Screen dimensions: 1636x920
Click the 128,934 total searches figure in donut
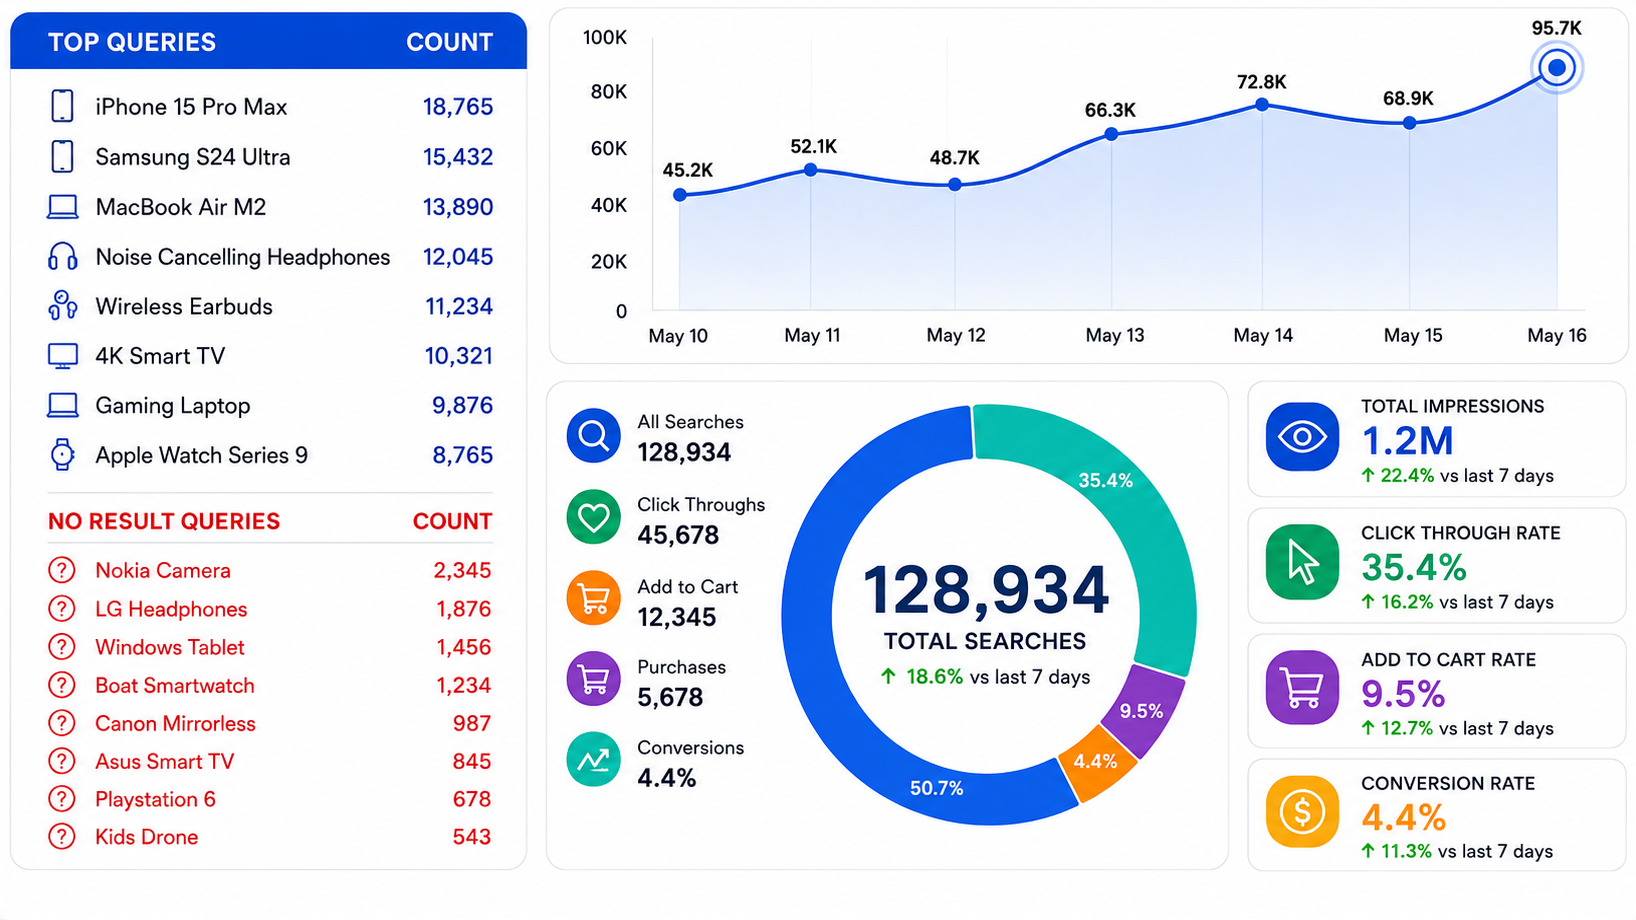point(985,590)
